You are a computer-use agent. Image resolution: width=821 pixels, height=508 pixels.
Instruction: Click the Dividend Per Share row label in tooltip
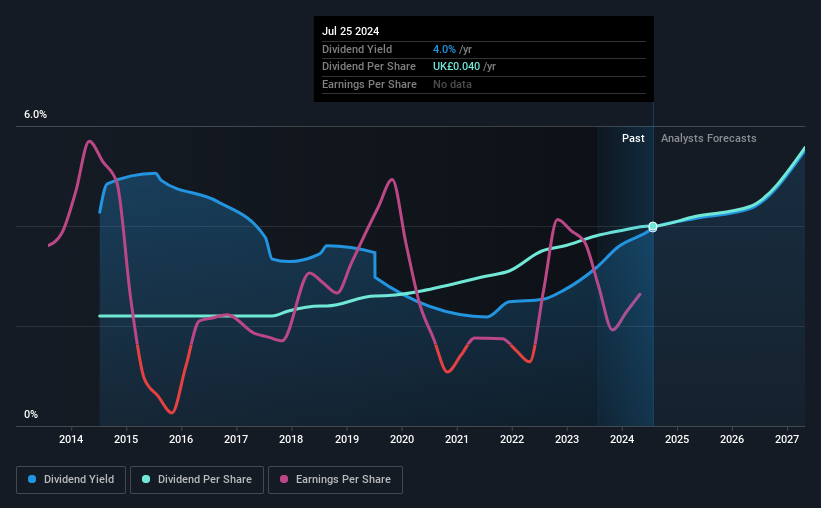369,67
